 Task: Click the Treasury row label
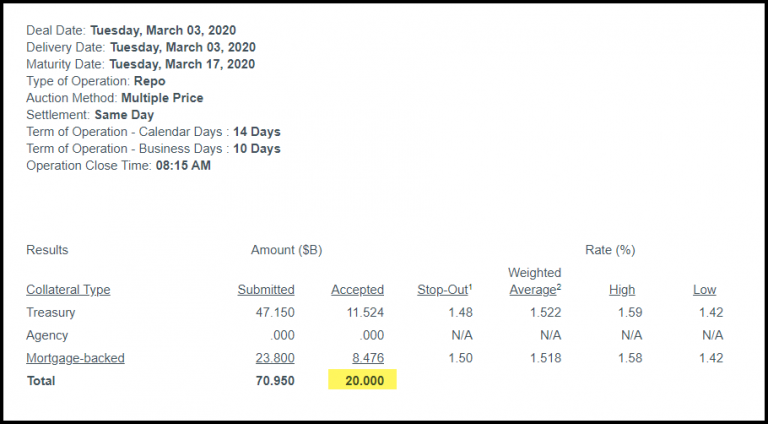pyautogui.click(x=51, y=313)
